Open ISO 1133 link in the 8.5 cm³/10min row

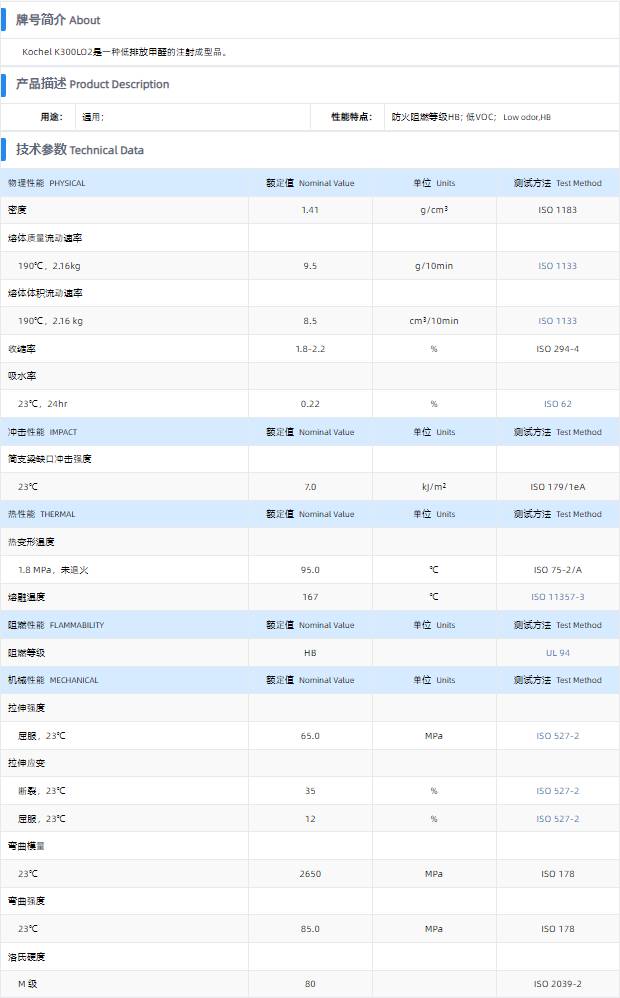[x=557, y=321]
